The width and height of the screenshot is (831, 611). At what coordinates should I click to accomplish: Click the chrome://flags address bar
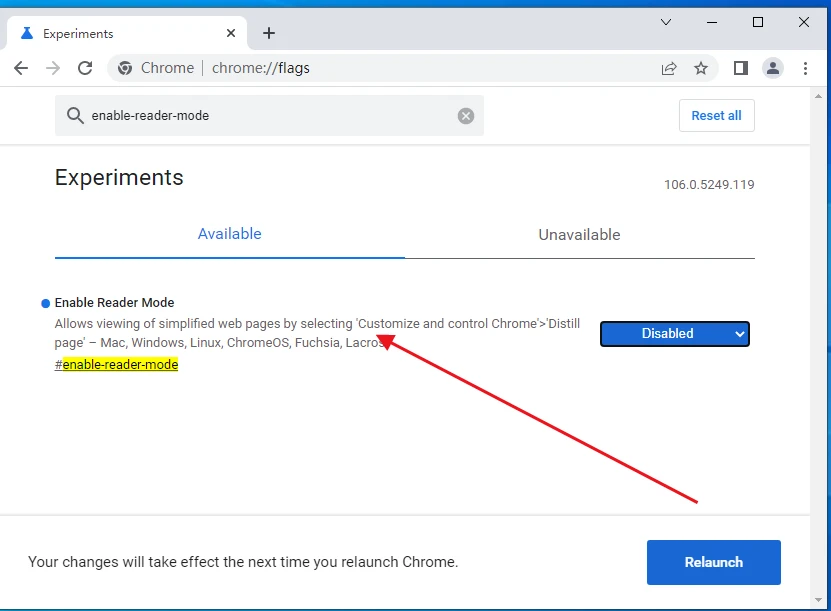413,68
